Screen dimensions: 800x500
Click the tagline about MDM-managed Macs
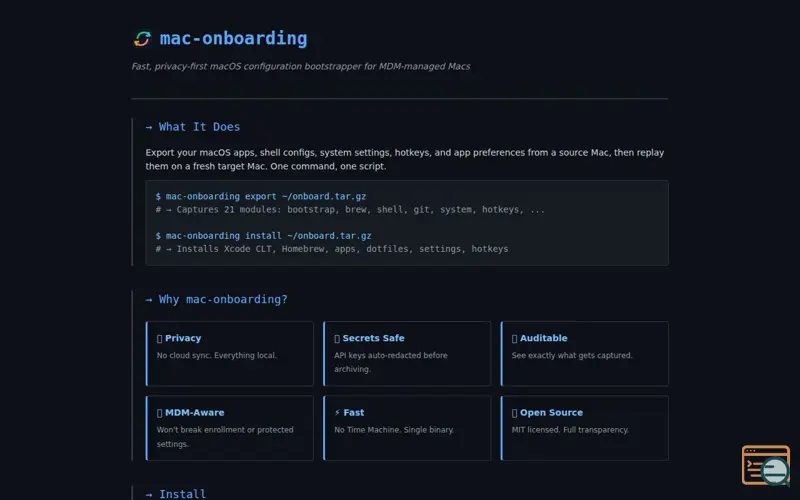301,66
